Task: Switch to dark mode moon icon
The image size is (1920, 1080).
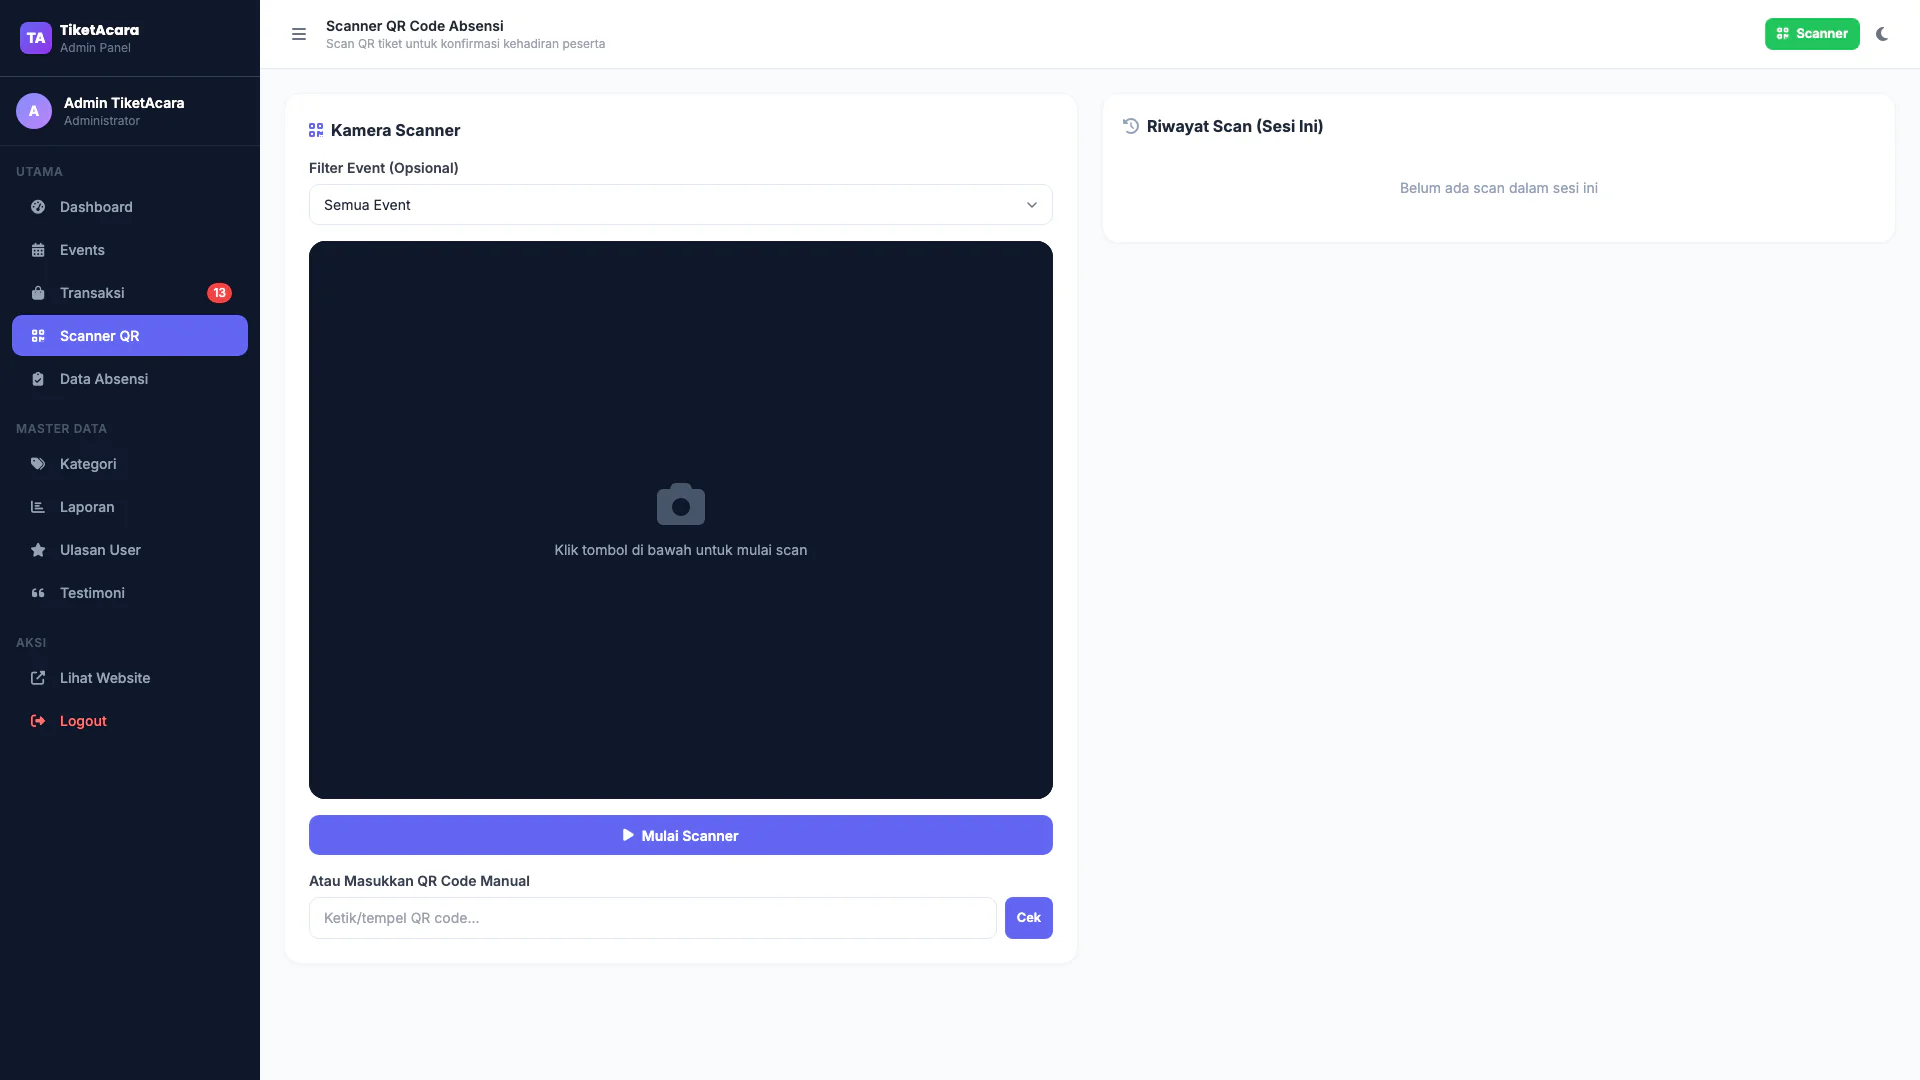Action: [x=1882, y=34]
